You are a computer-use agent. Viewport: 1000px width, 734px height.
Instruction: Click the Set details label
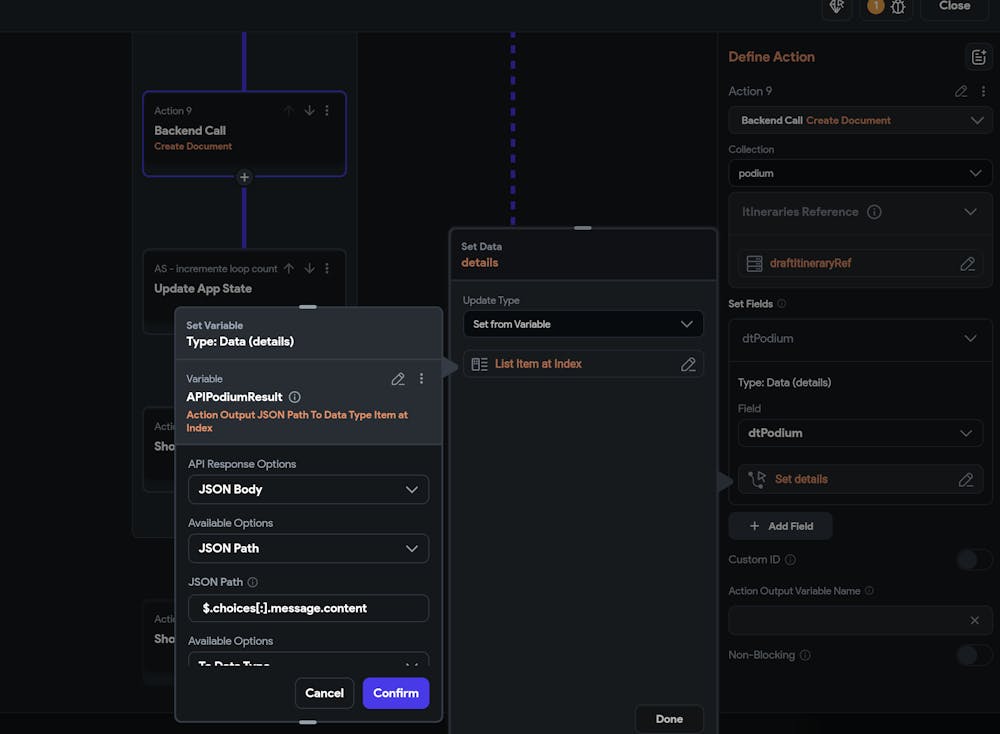(x=801, y=480)
